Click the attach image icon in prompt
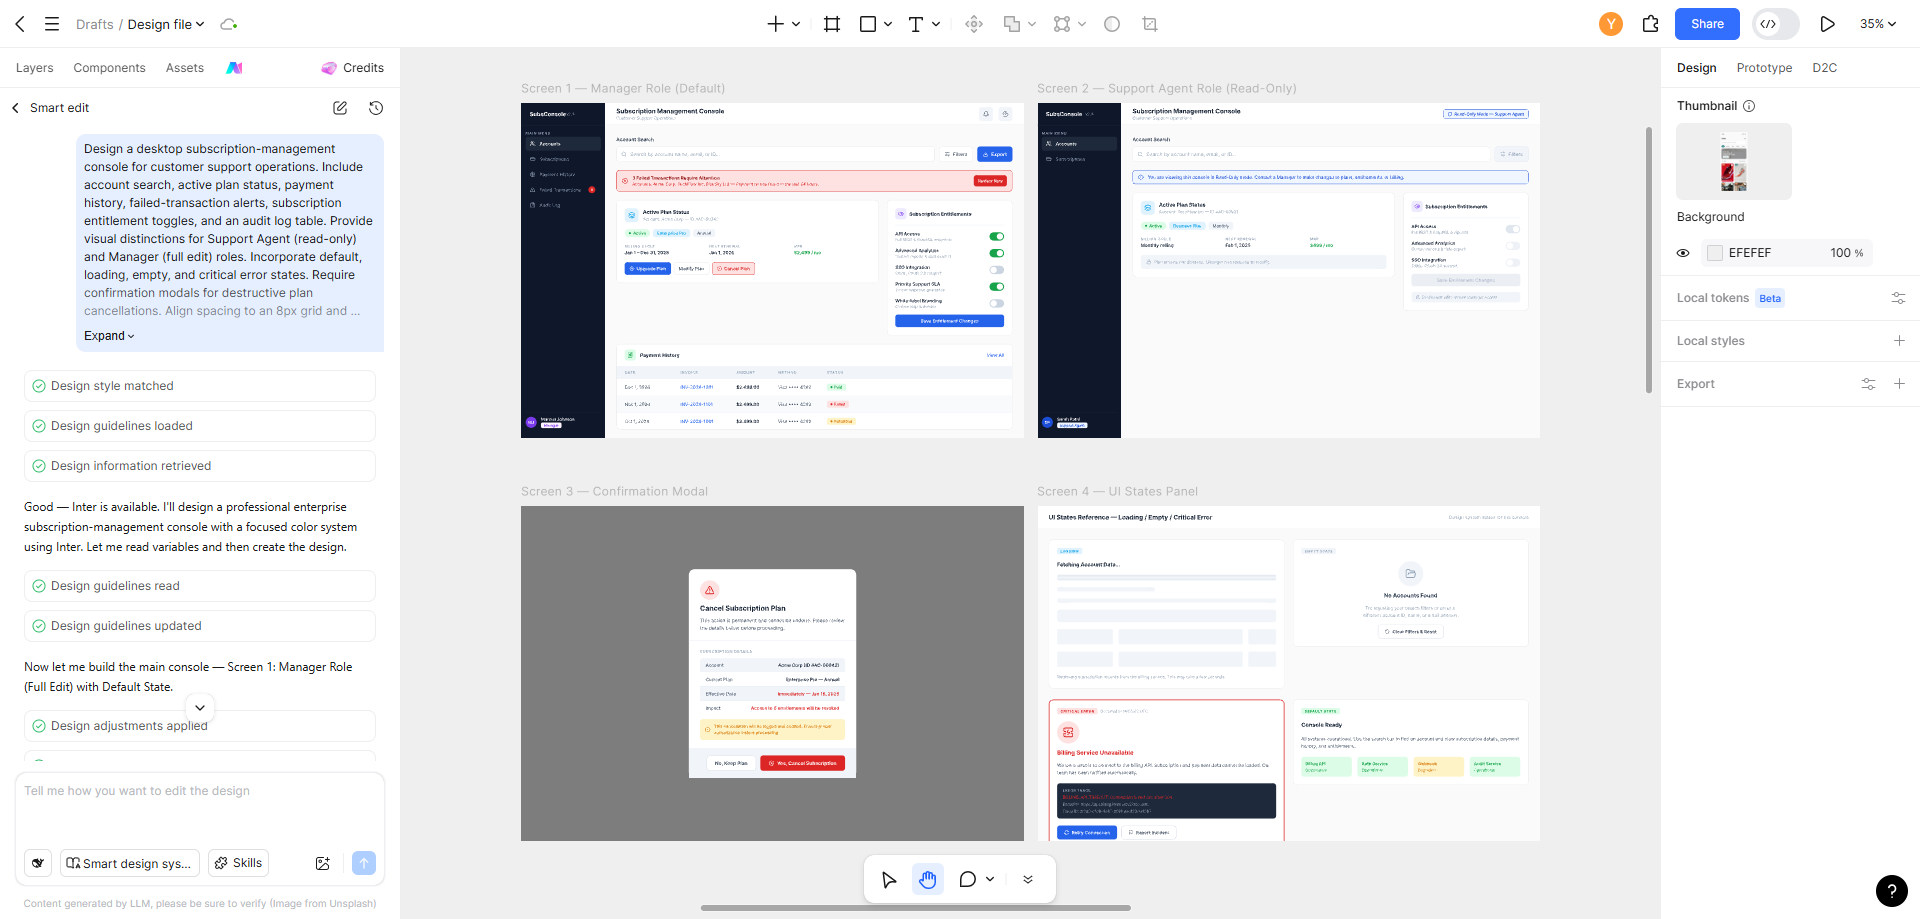The width and height of the screenshot is (1920, 919). 323,863
